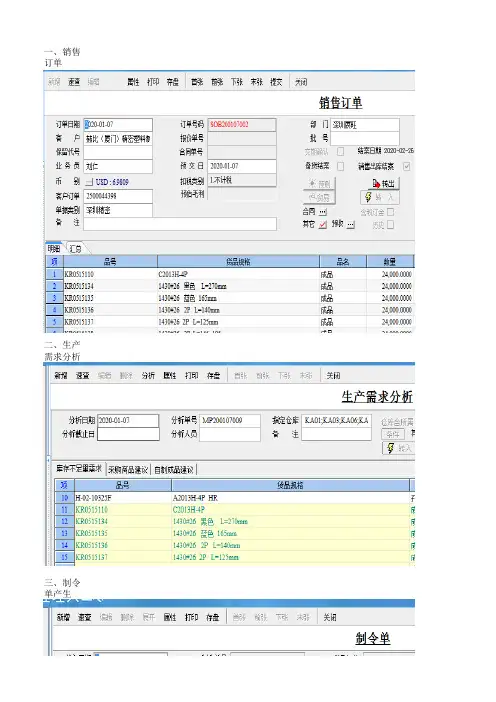Focus 批号 batch field

[x=365, y=138]
